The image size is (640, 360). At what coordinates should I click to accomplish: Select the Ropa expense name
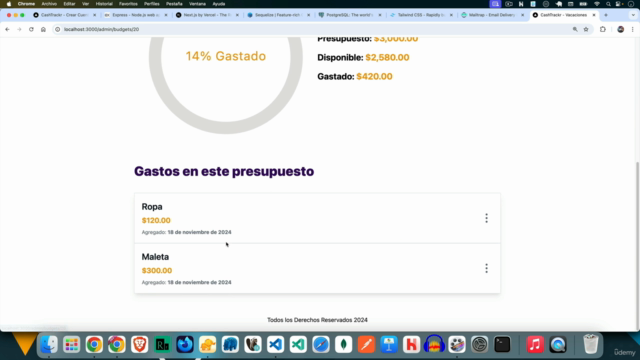click(x=152, y=207)
